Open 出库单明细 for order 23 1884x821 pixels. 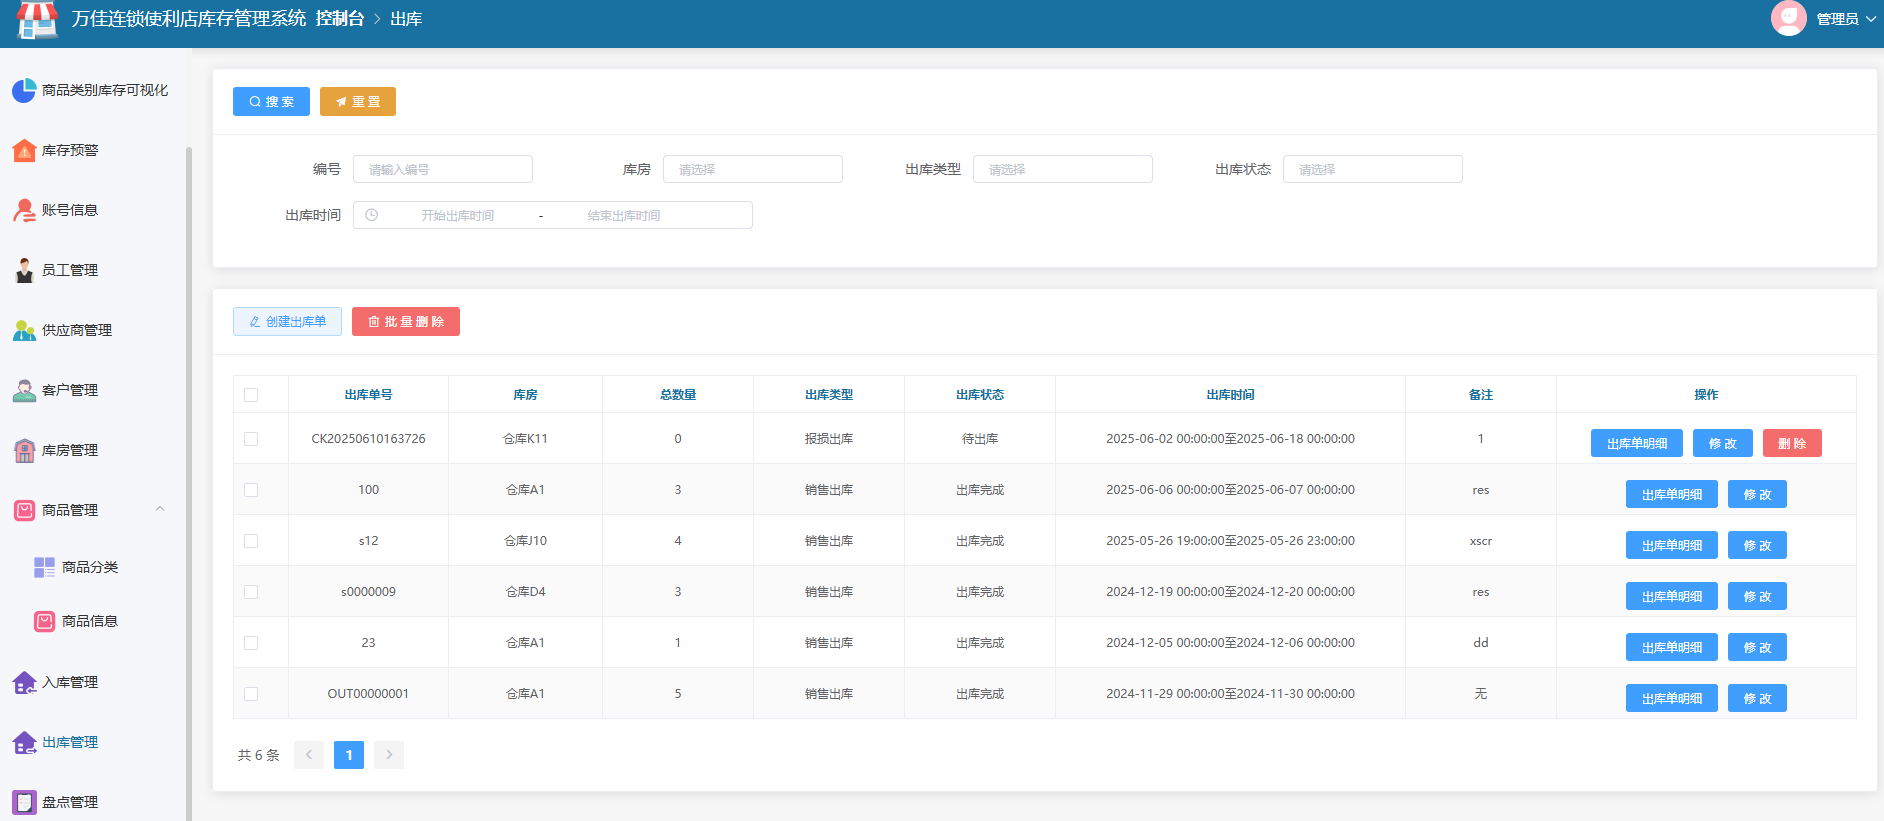coord(1672,647)
